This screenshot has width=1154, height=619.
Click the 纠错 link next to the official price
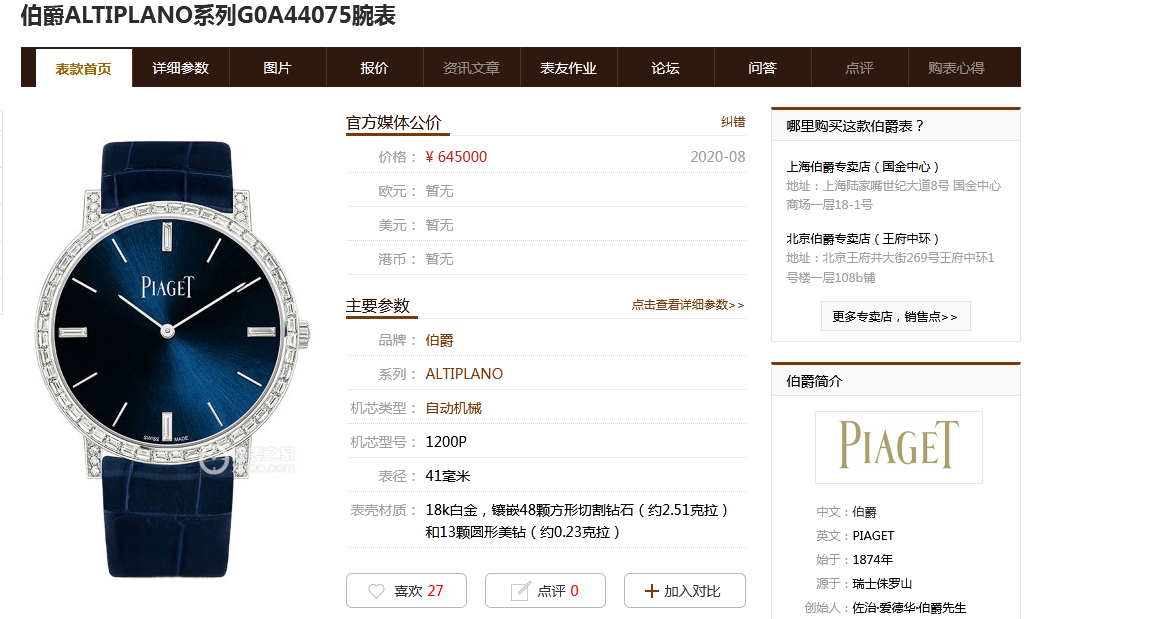[733, 122]
